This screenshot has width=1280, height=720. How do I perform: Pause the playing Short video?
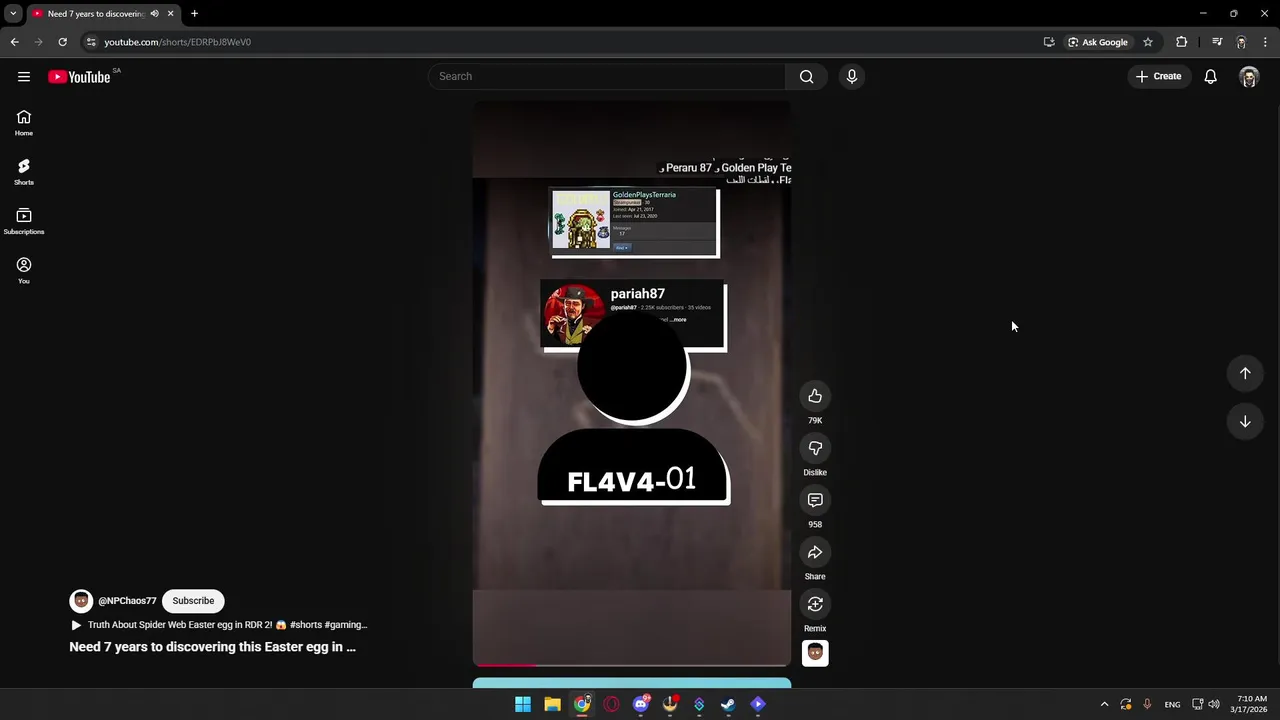[631, 383]
